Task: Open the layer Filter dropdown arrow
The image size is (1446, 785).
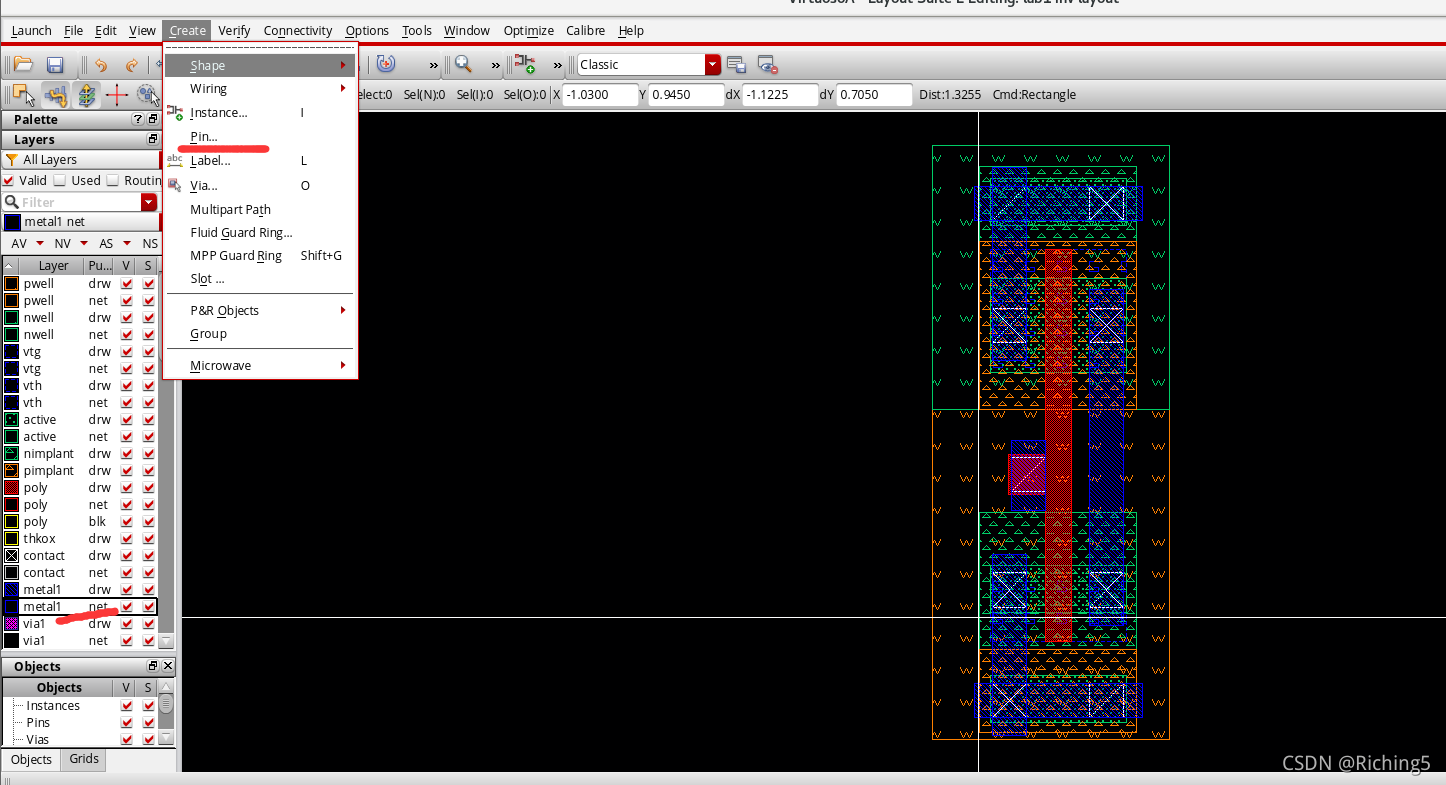Action: coord(149,202)
